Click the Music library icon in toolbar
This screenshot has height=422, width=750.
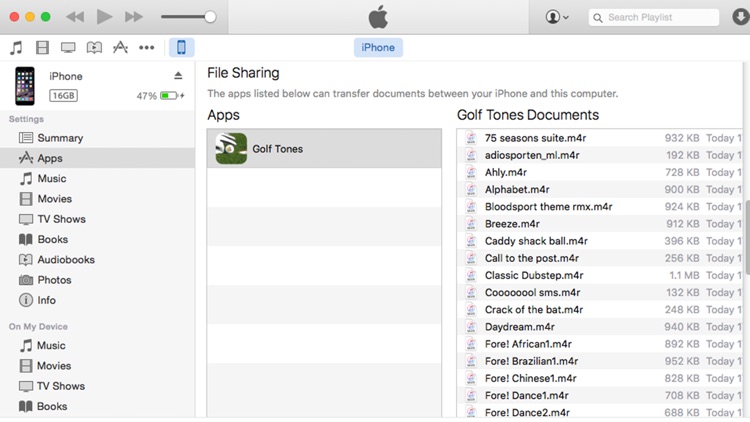[x=16, y=47]
